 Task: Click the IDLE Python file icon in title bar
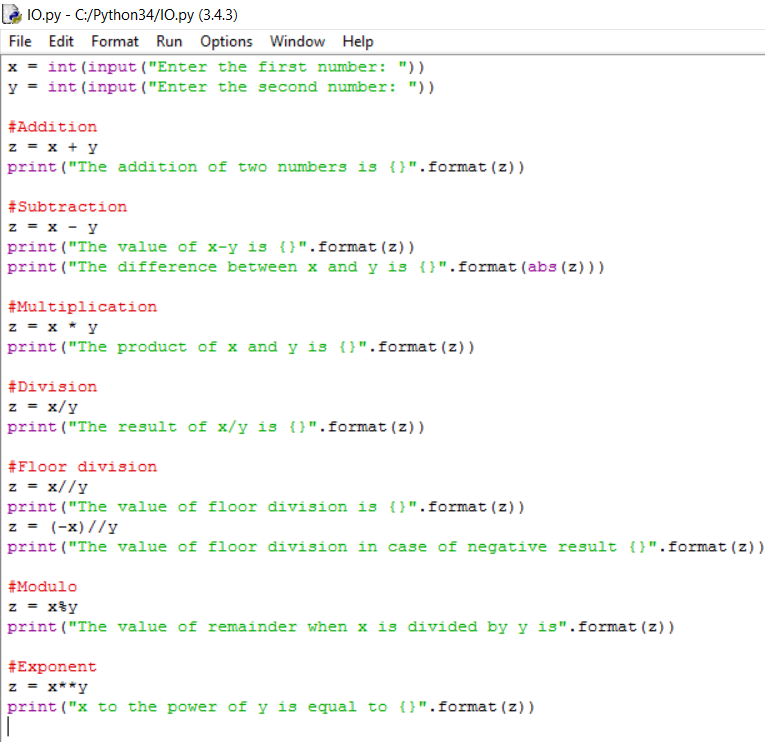pos(12,15)
